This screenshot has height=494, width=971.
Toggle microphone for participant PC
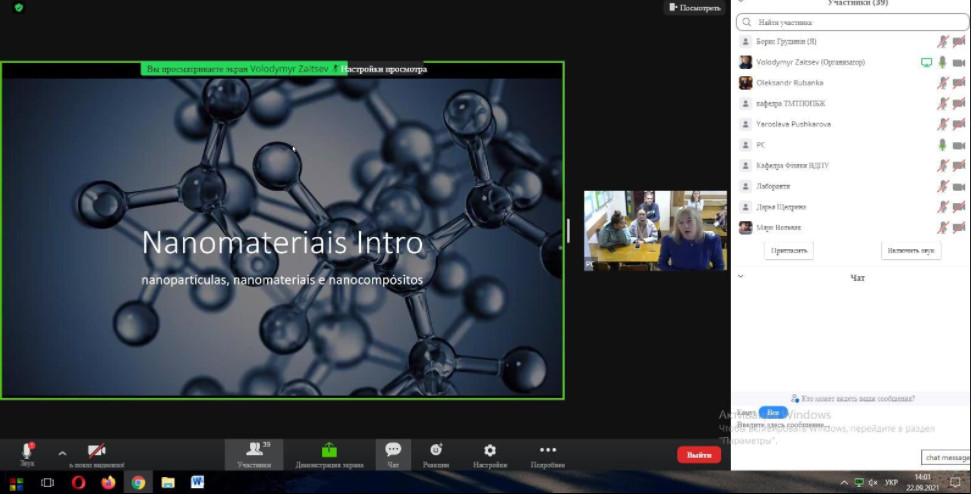point(941,145)
